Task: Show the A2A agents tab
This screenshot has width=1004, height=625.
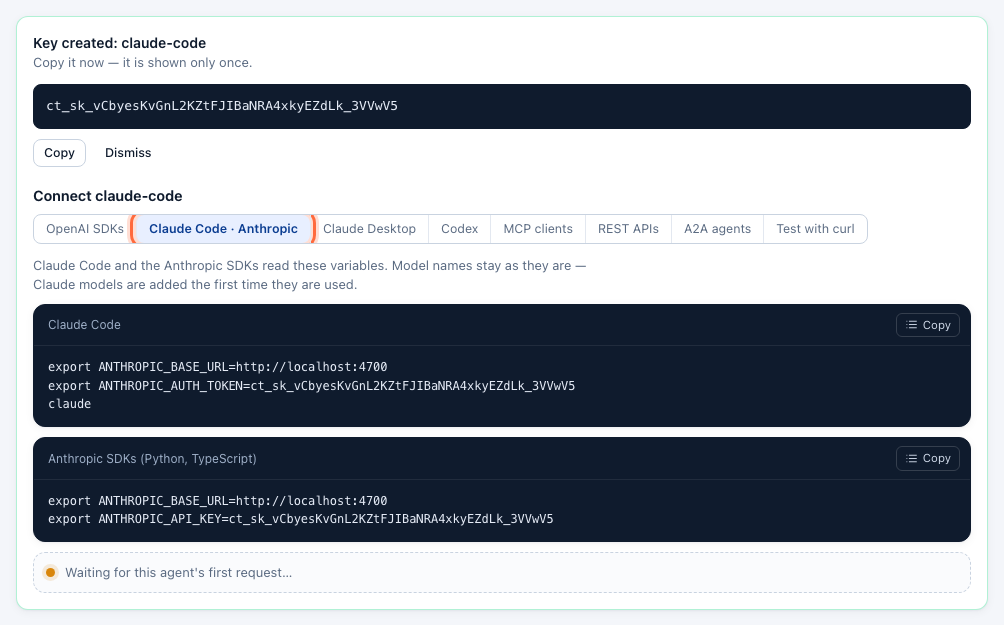Action: [717, 229]
